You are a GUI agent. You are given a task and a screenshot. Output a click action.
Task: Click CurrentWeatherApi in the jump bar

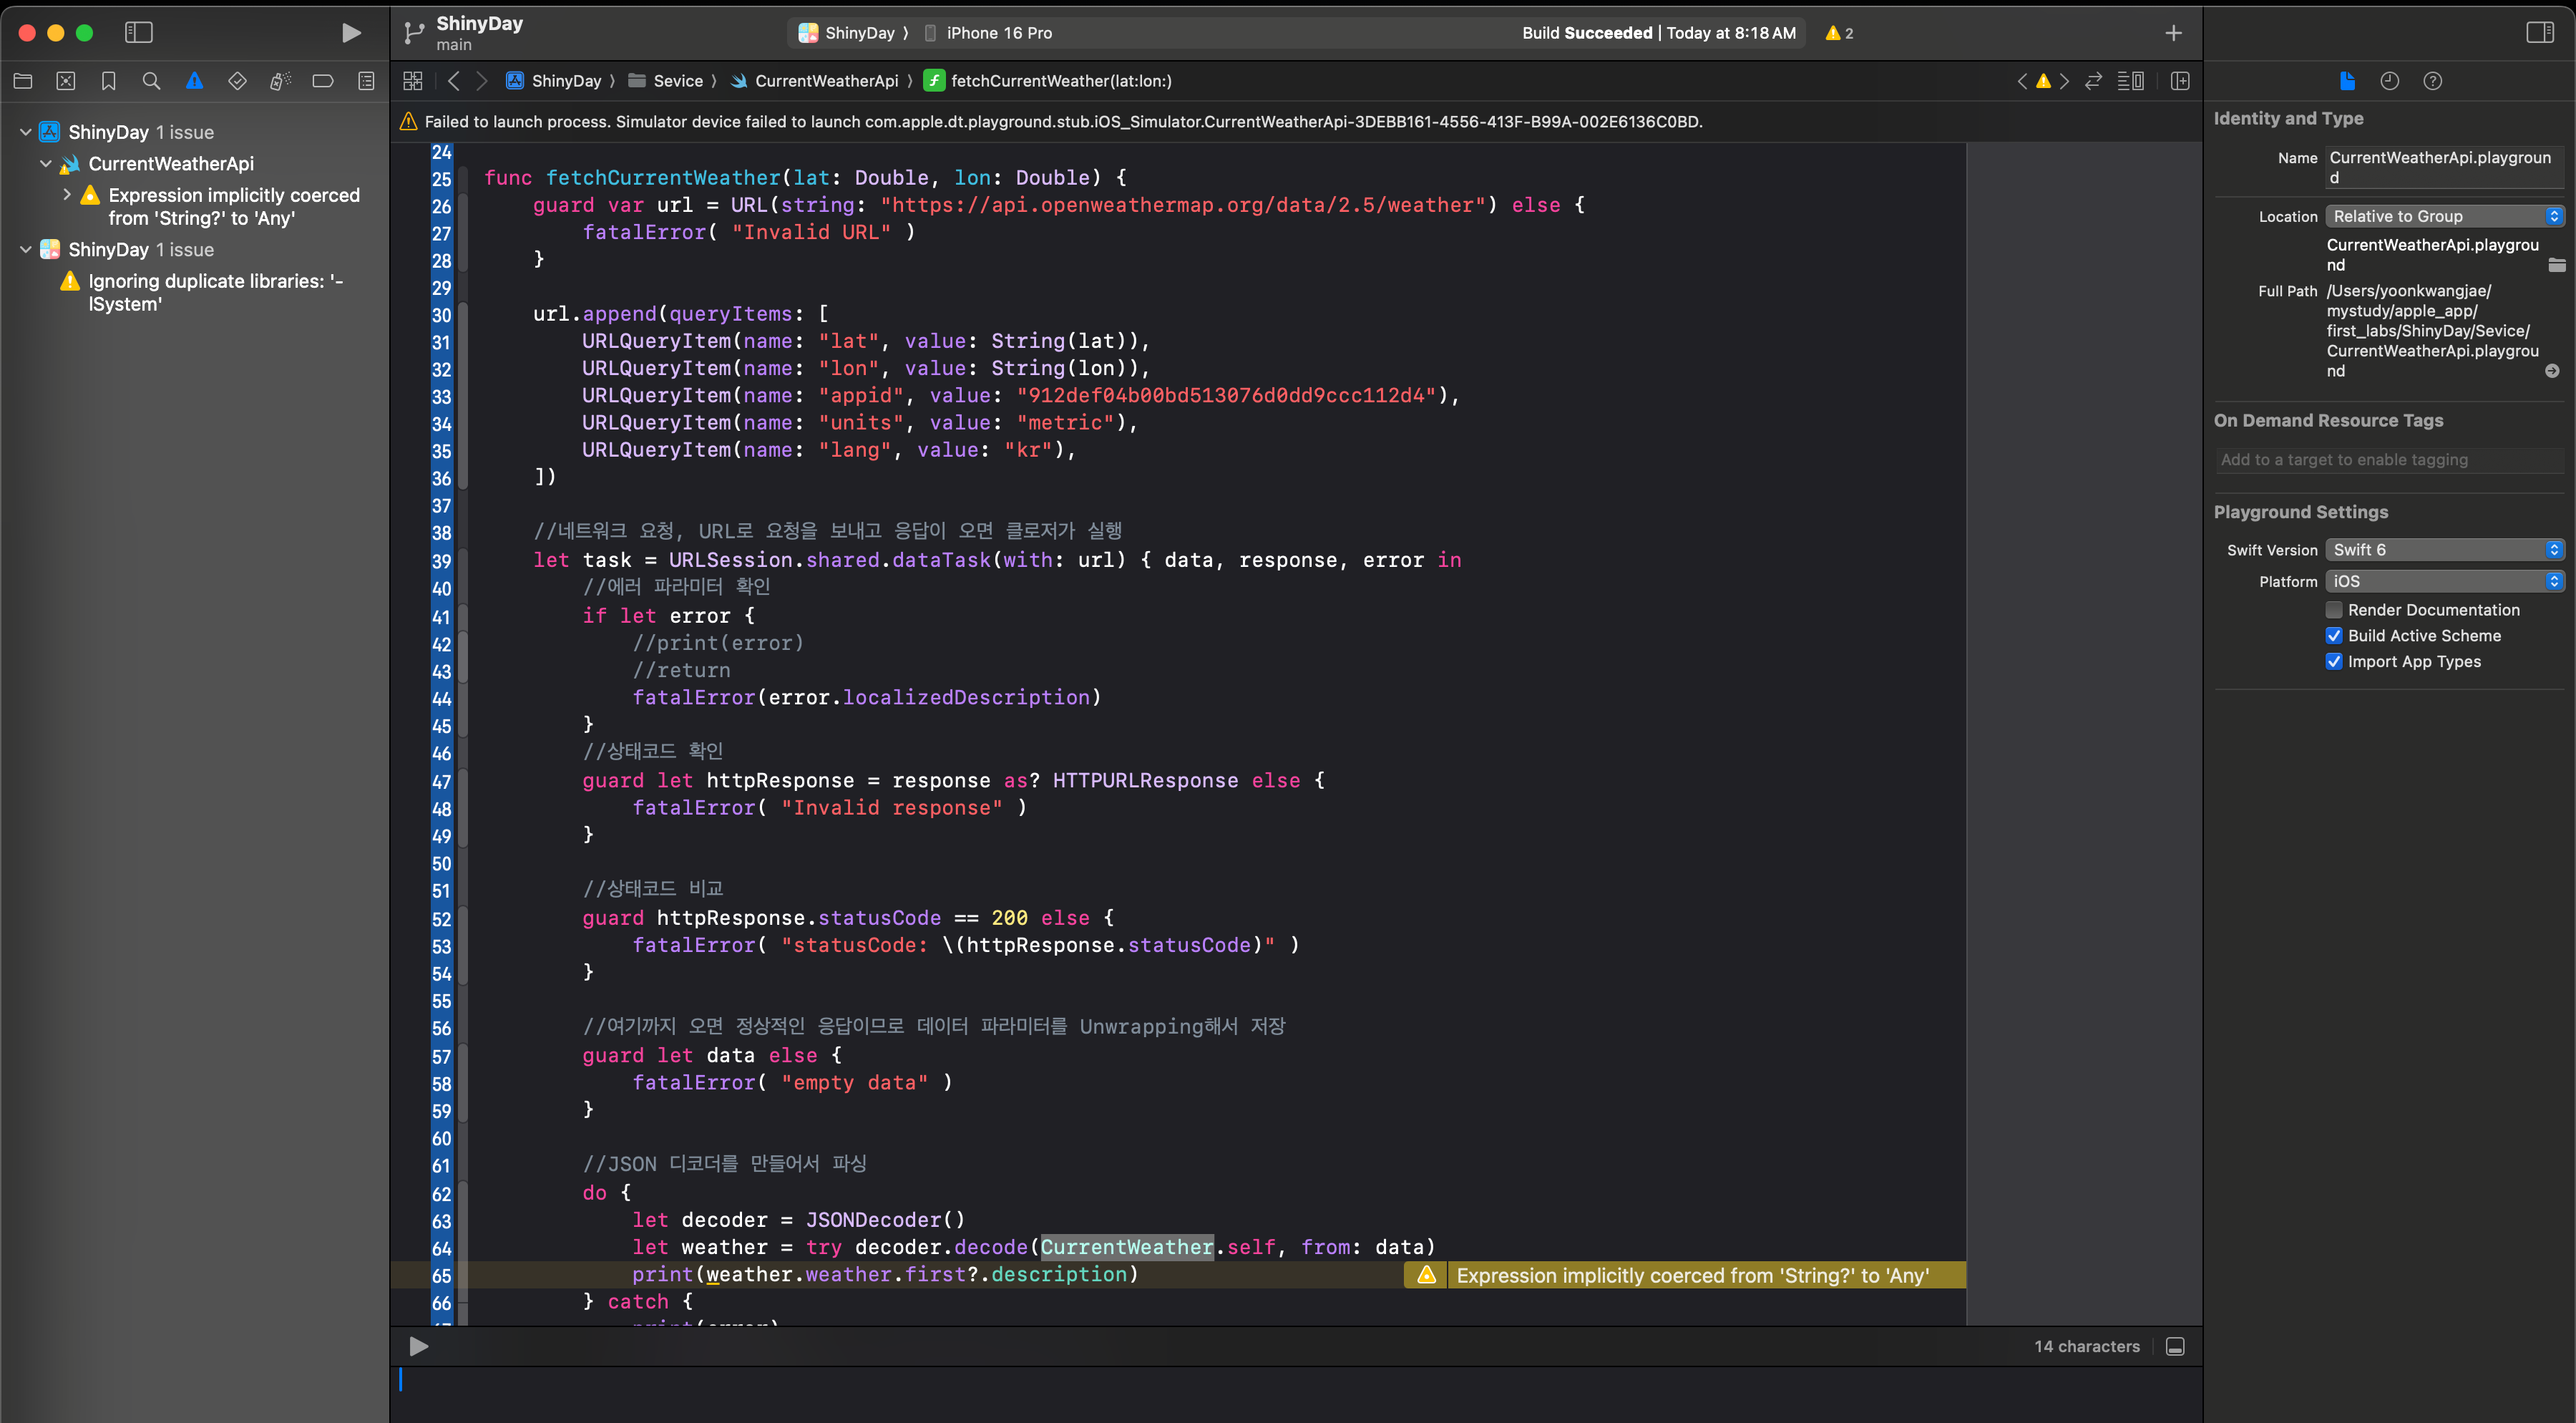pyautogui.click(x=815, y=81)
